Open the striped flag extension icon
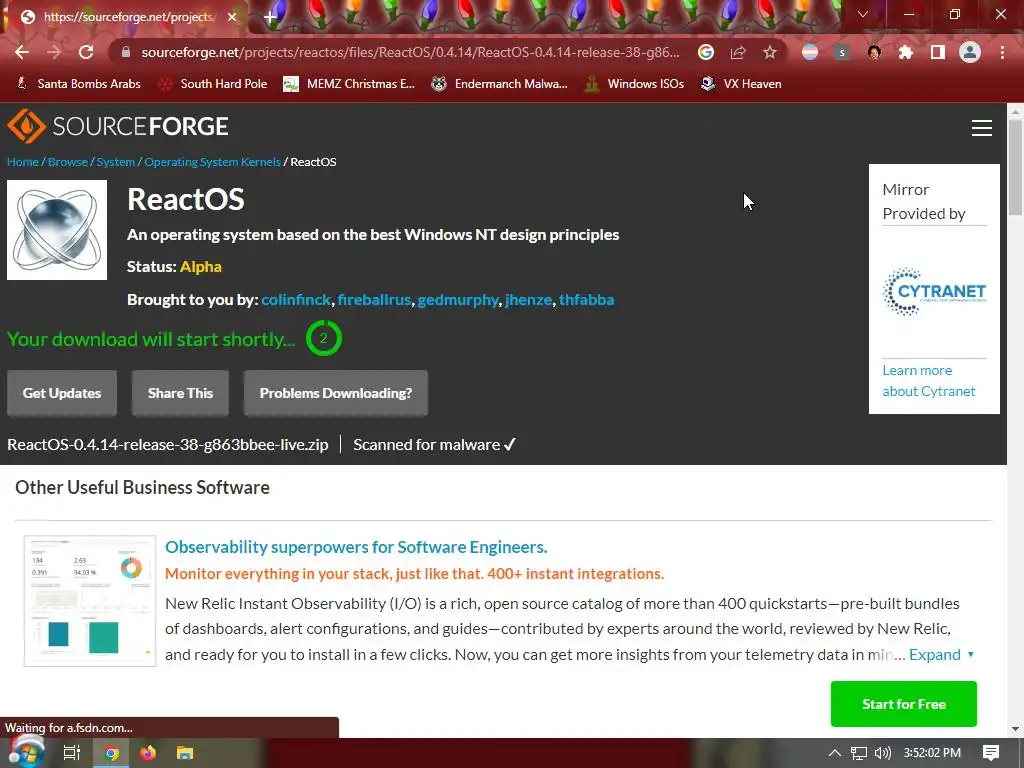Screen dimensions: 1024x768 [810, 52]
